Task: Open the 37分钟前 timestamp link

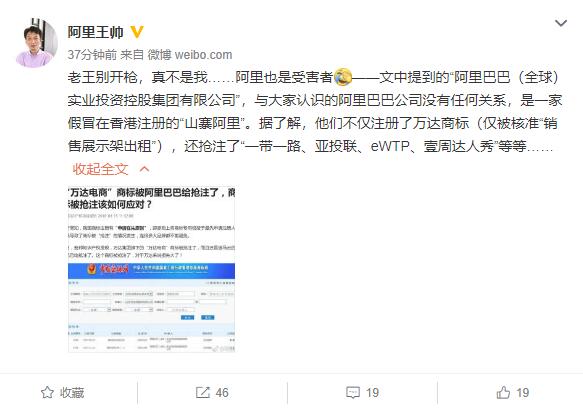Action: [92, 55]
